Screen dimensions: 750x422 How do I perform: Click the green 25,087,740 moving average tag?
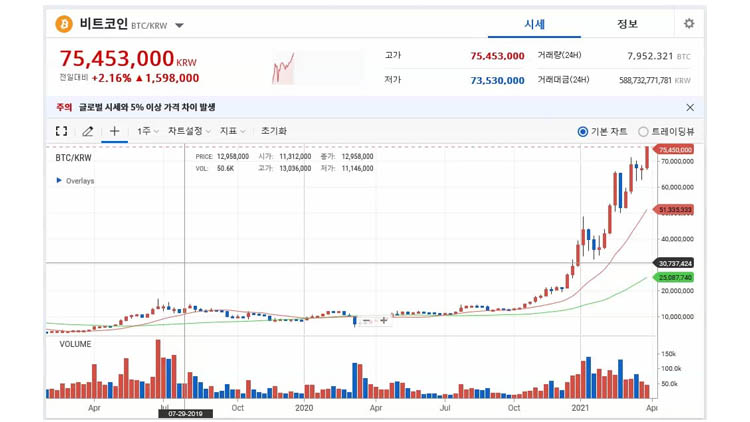tap(673, 278)
